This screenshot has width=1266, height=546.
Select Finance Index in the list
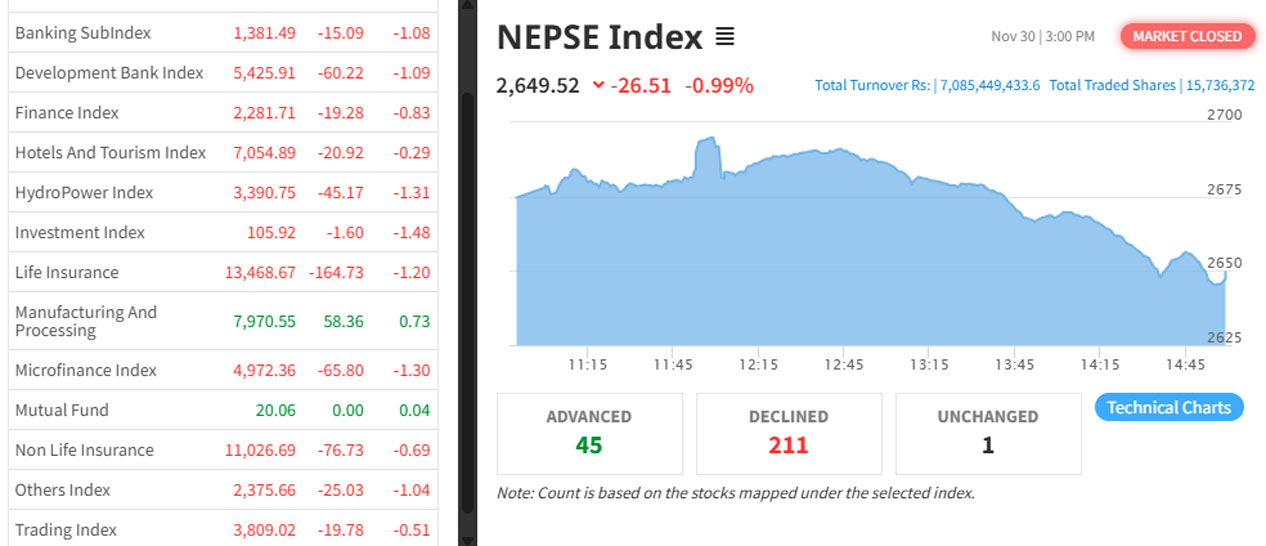[x=67, y=113]
